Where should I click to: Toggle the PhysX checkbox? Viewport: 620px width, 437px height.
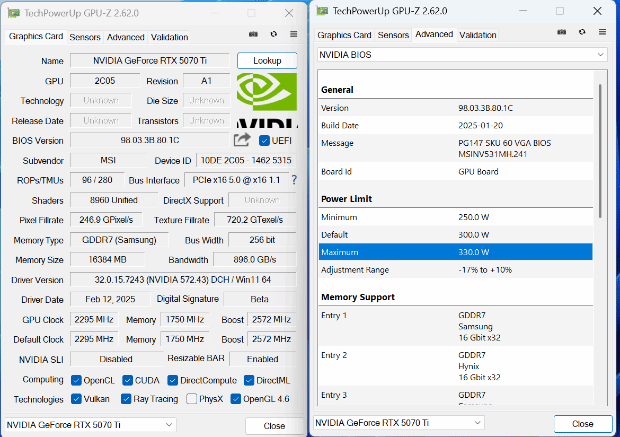click(x=191, y=399)
